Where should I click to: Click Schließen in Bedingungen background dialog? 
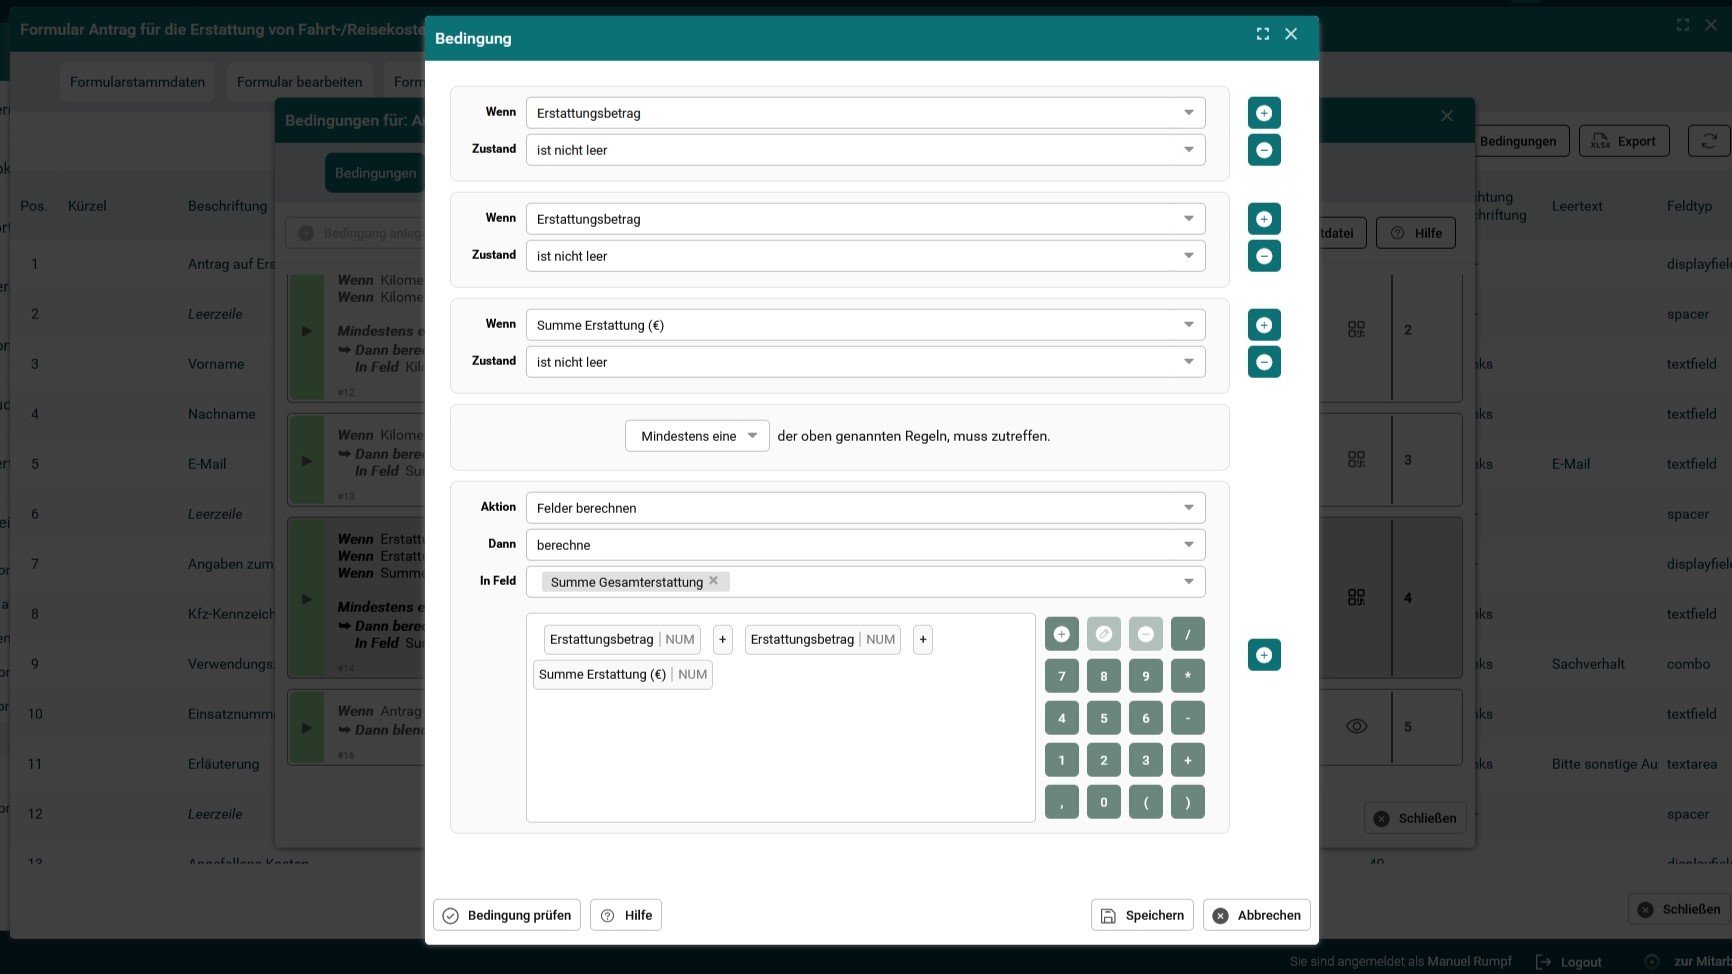coord(1415,818)
